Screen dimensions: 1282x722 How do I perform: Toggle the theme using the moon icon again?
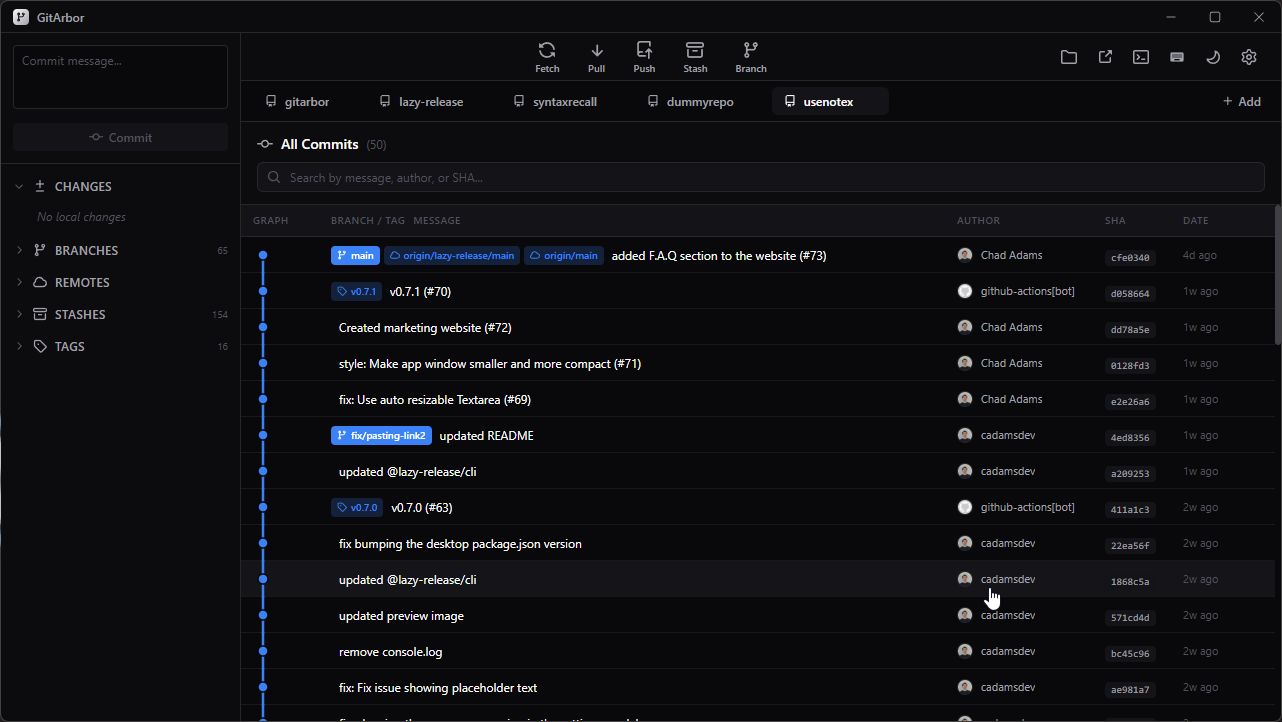click(1213, 57)
